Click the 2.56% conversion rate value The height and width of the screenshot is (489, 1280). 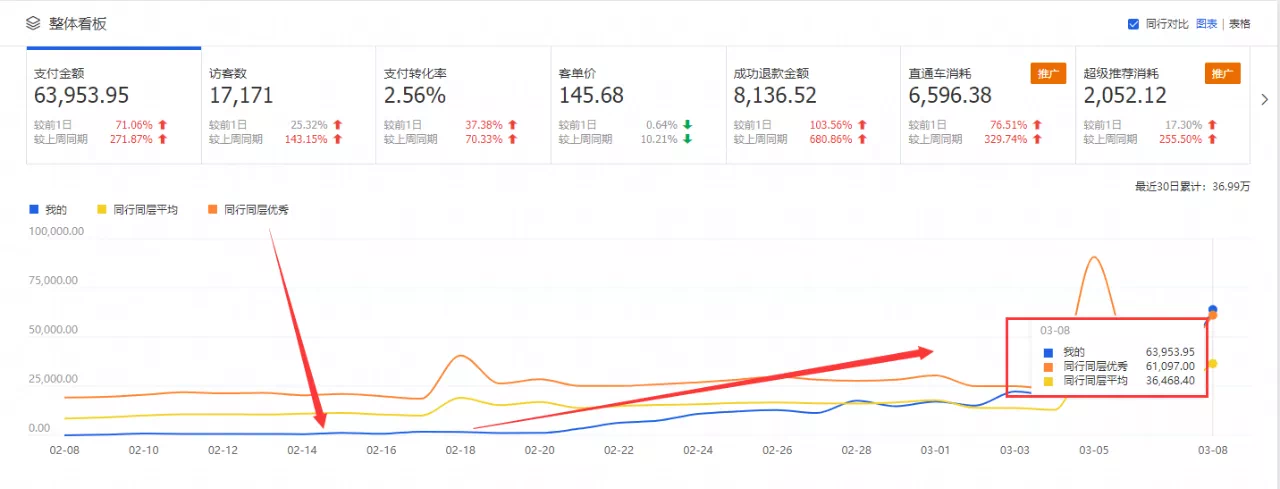coord(415,96)
